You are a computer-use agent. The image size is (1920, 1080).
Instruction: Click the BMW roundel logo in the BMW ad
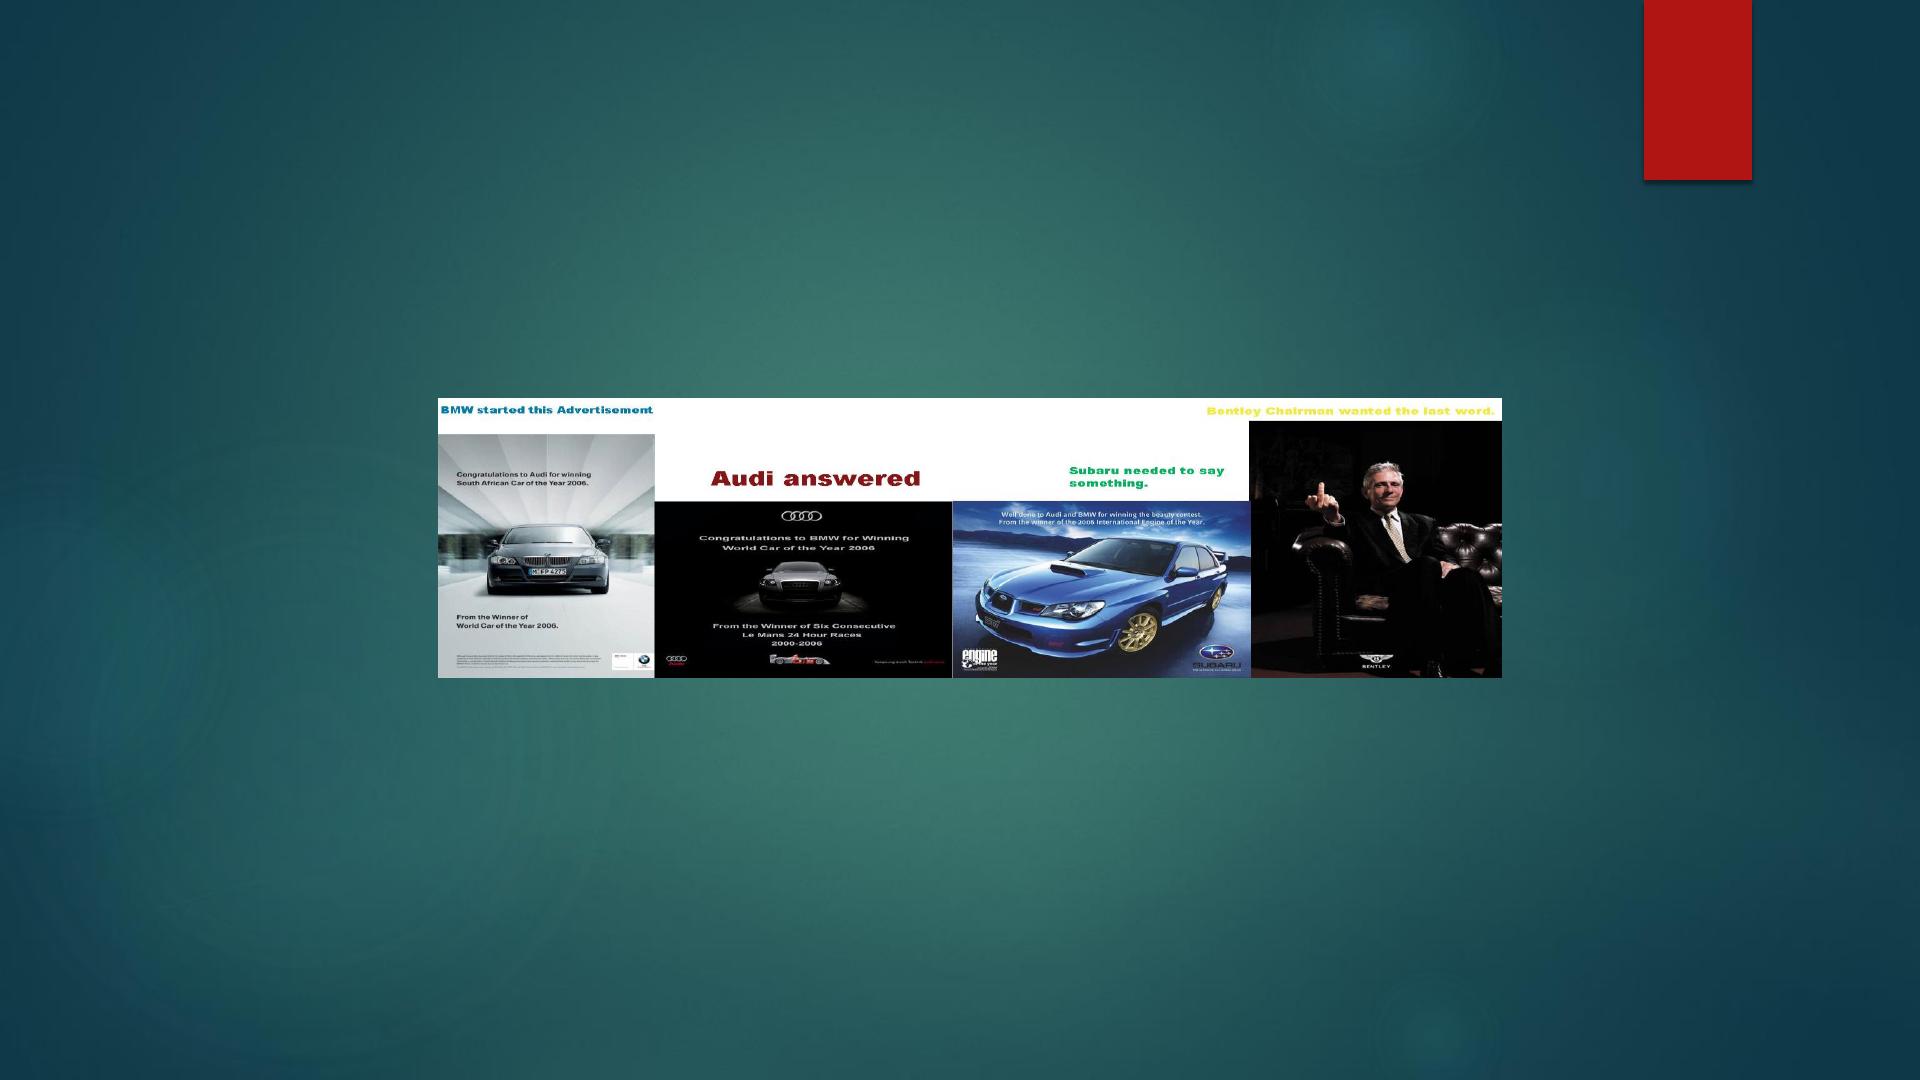point(644,660)
